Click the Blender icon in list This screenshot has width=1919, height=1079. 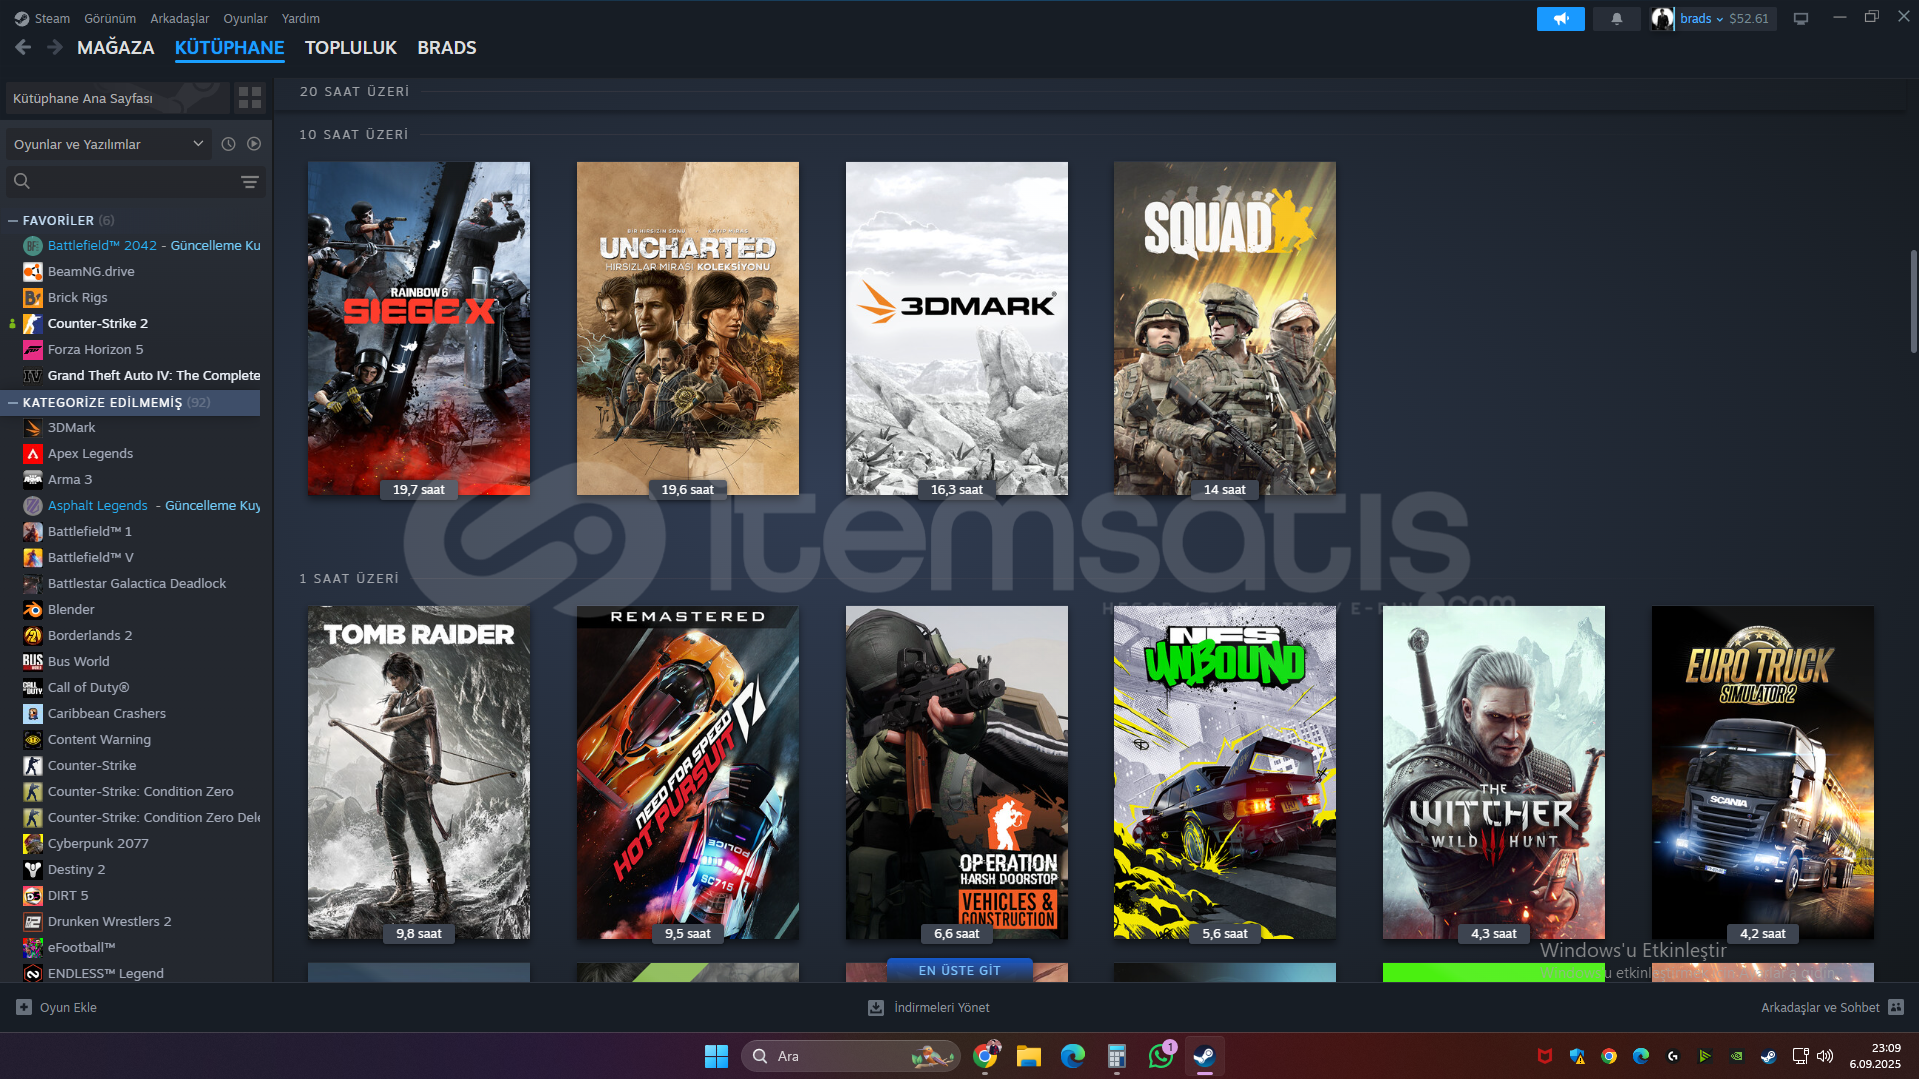[33, 609]
